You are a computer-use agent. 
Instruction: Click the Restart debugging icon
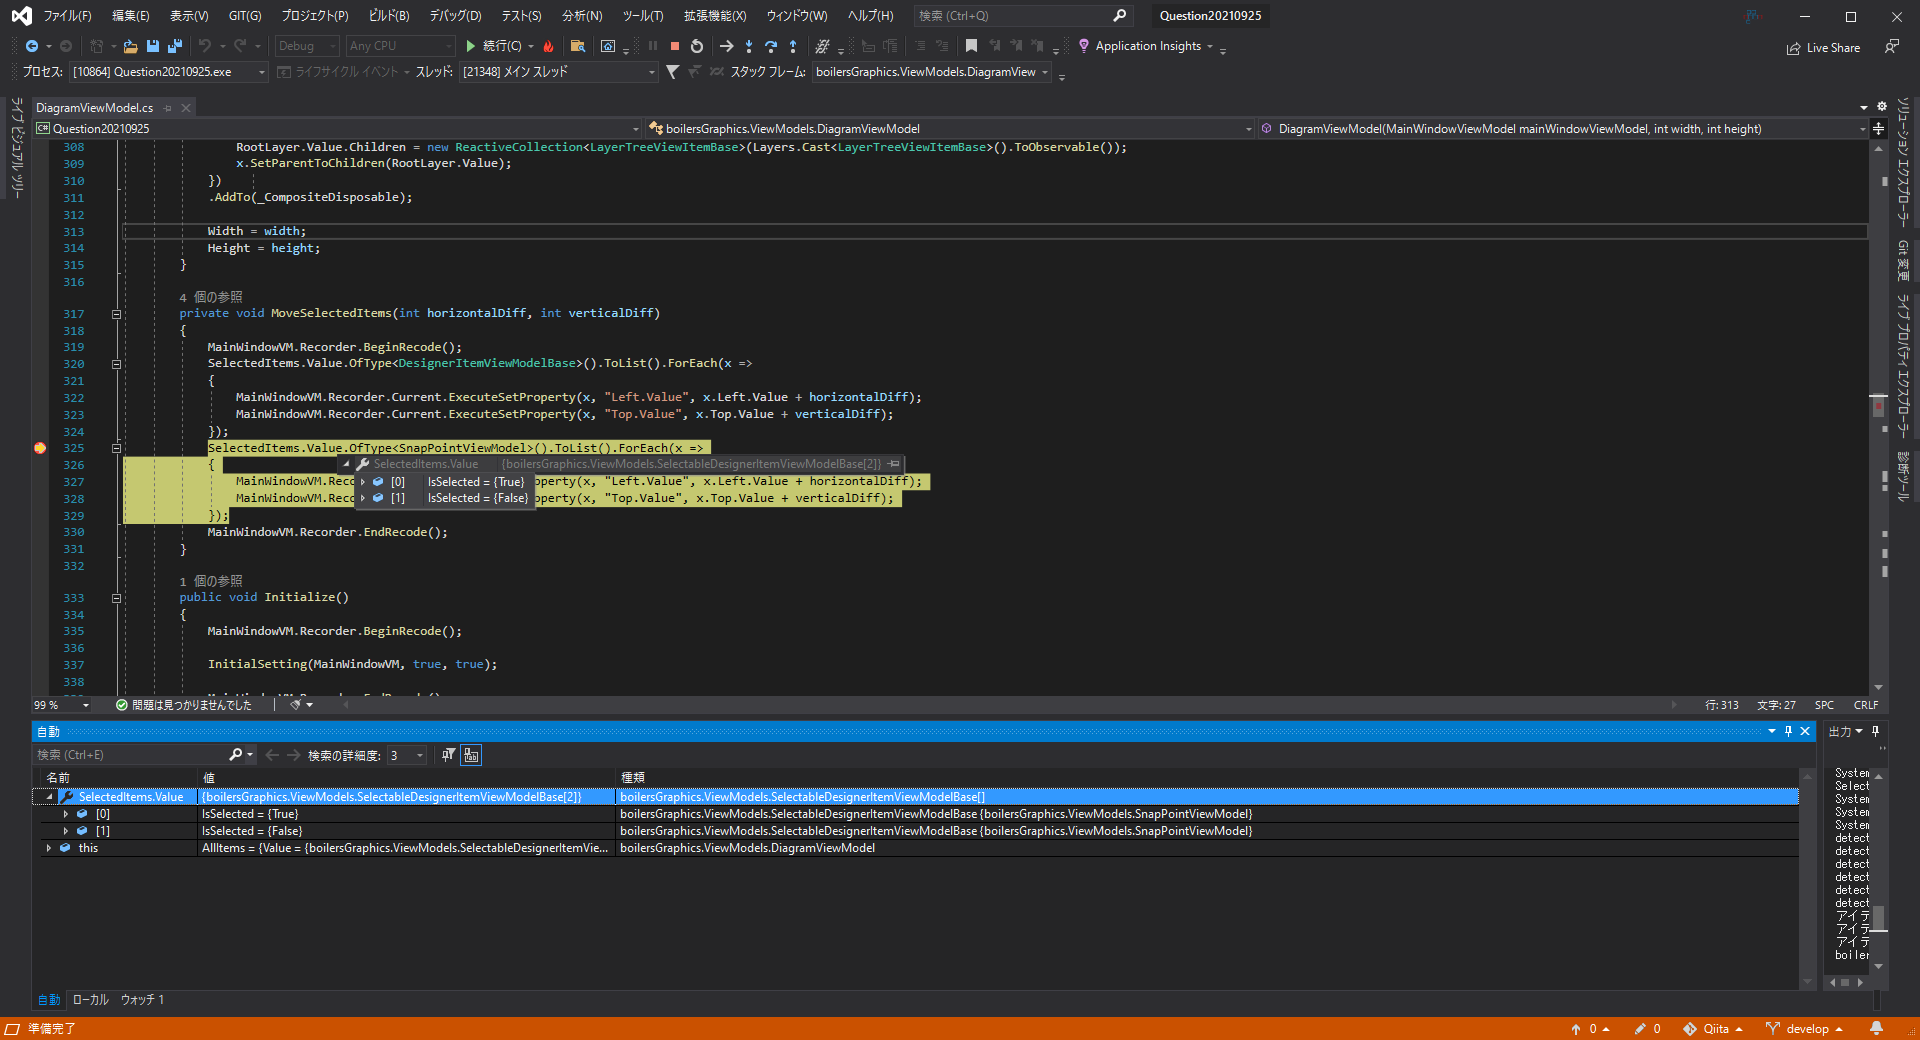click(x=697, y=46)
